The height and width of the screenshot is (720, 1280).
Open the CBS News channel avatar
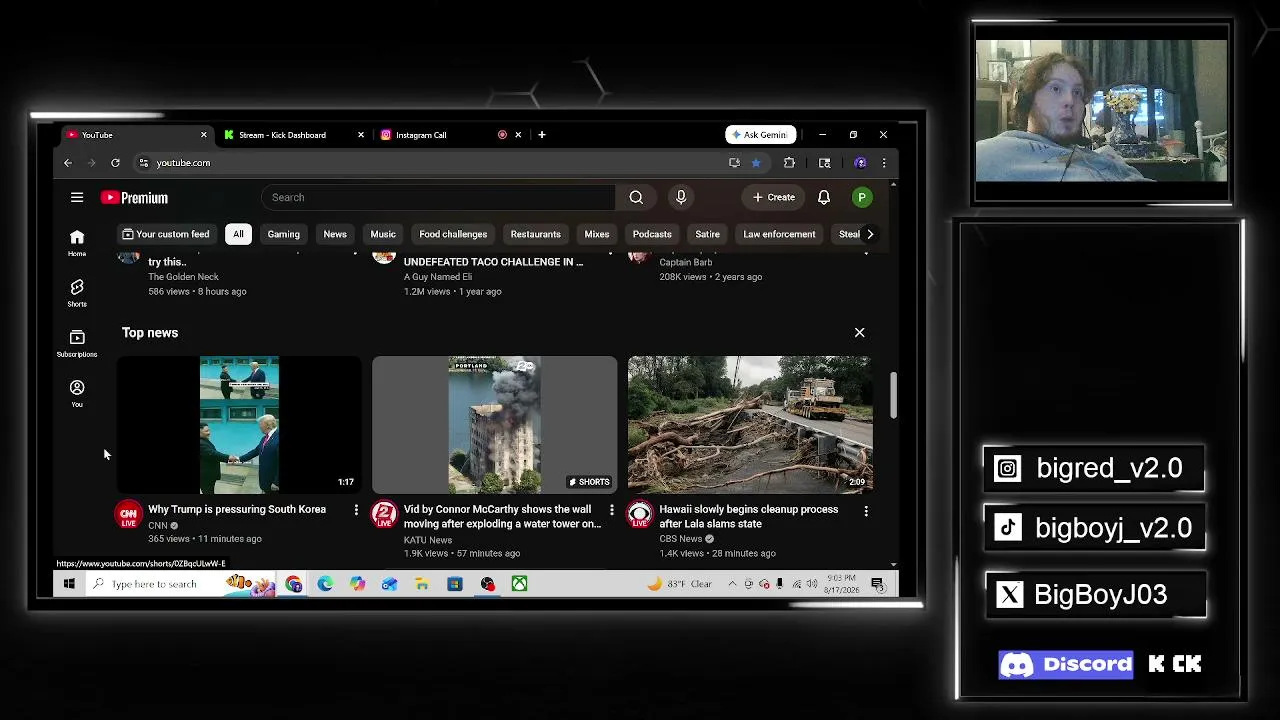[640, 515]
